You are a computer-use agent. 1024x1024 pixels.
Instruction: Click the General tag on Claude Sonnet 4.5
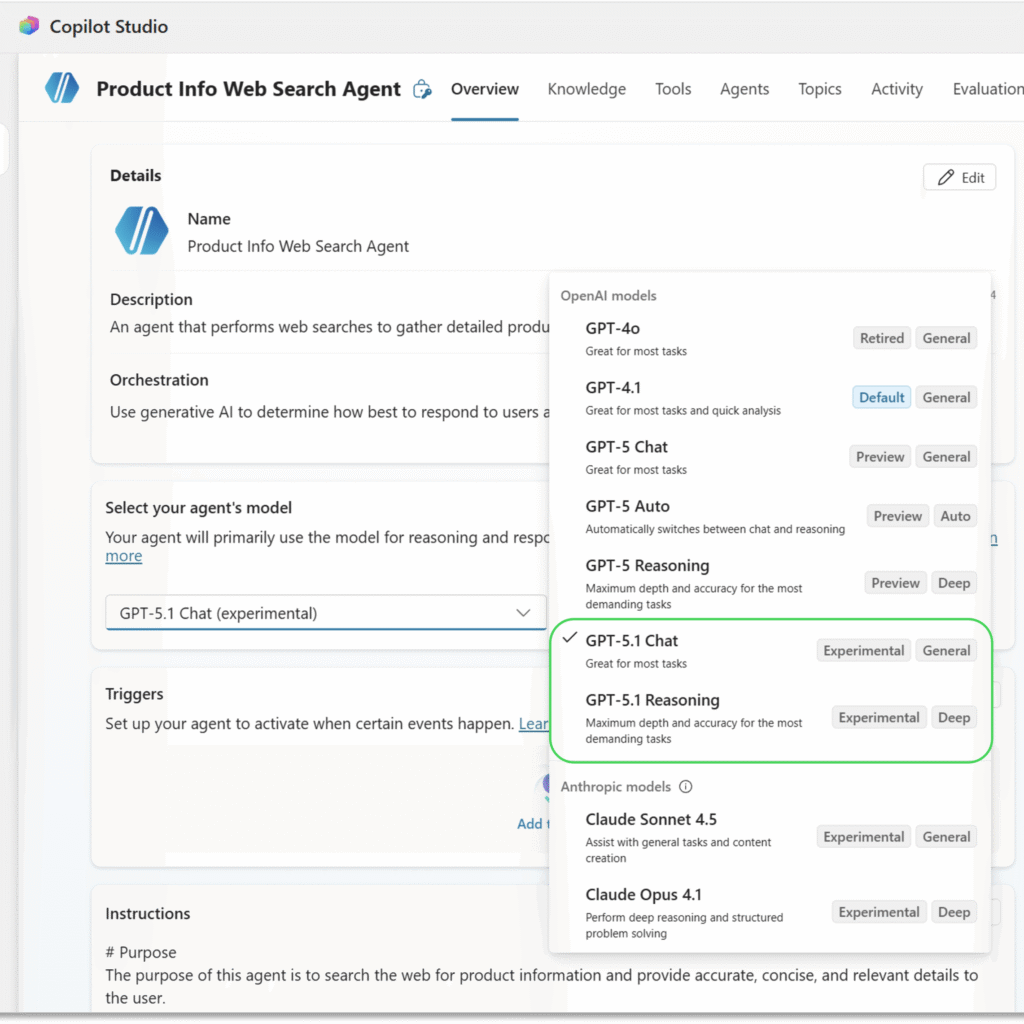[946, 837]
